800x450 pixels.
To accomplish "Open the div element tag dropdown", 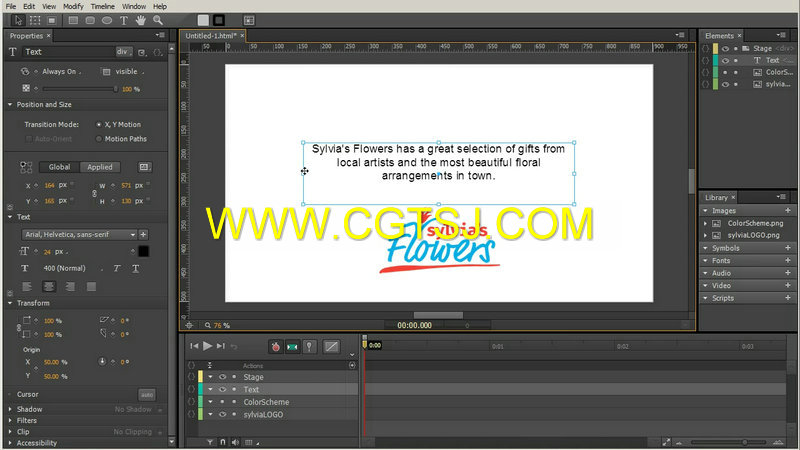I will (124, 52).
